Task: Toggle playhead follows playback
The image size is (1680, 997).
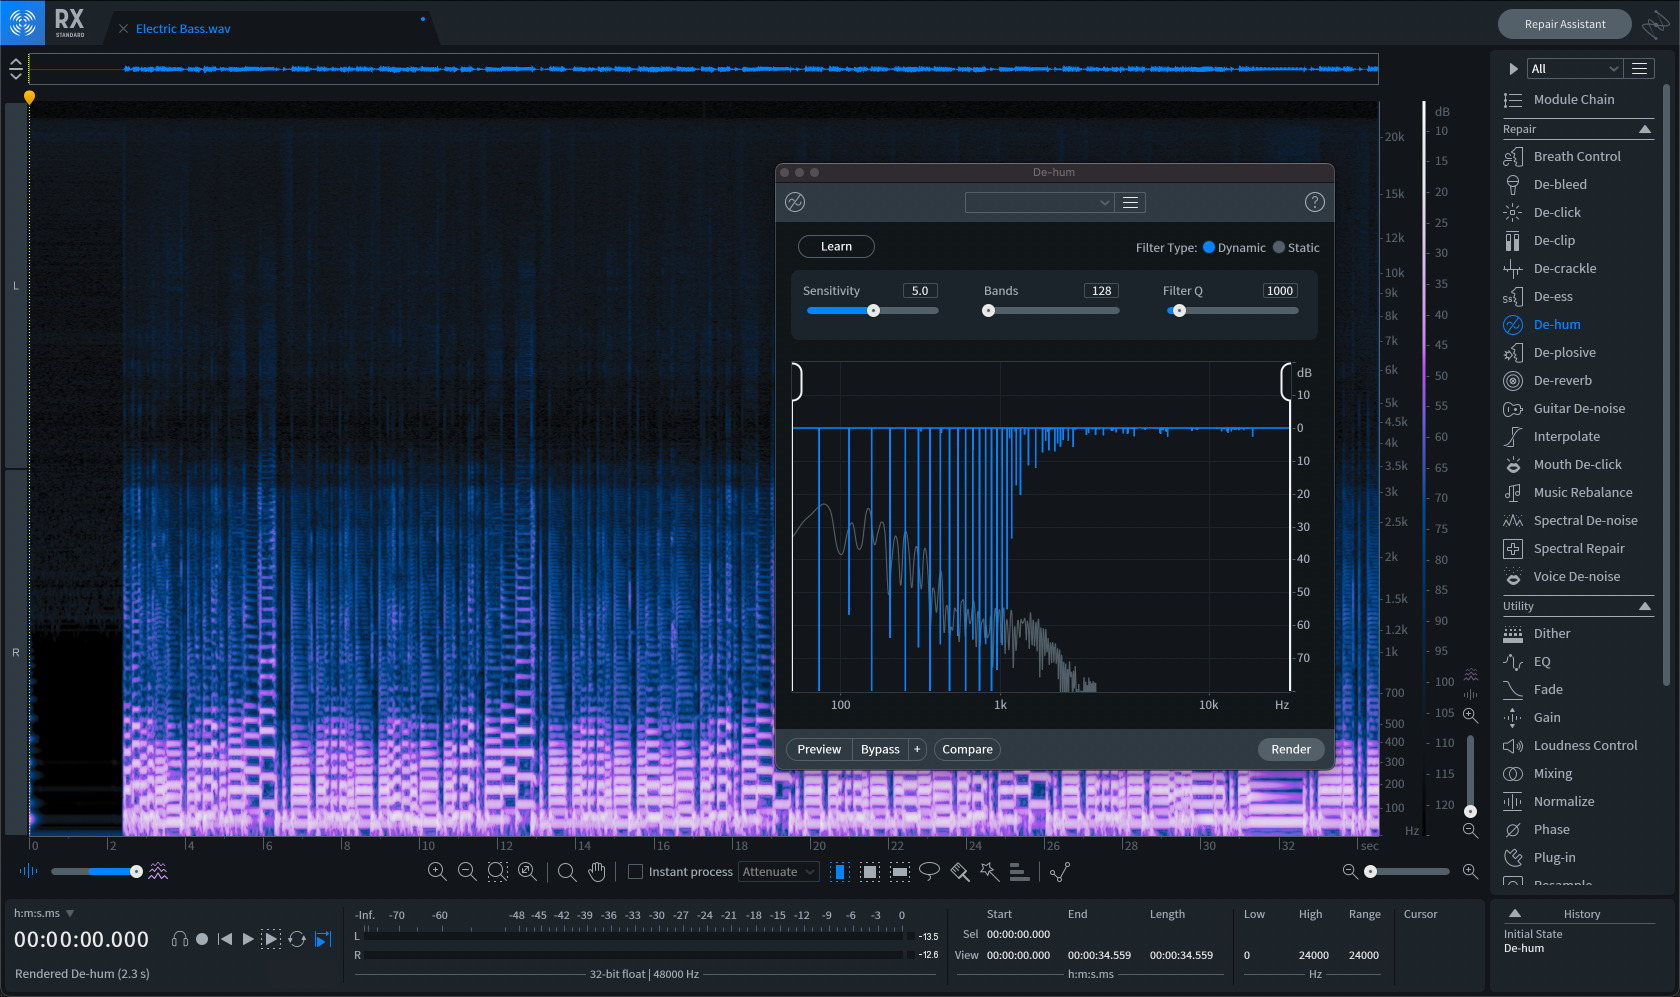Action: tap(323, 939)
